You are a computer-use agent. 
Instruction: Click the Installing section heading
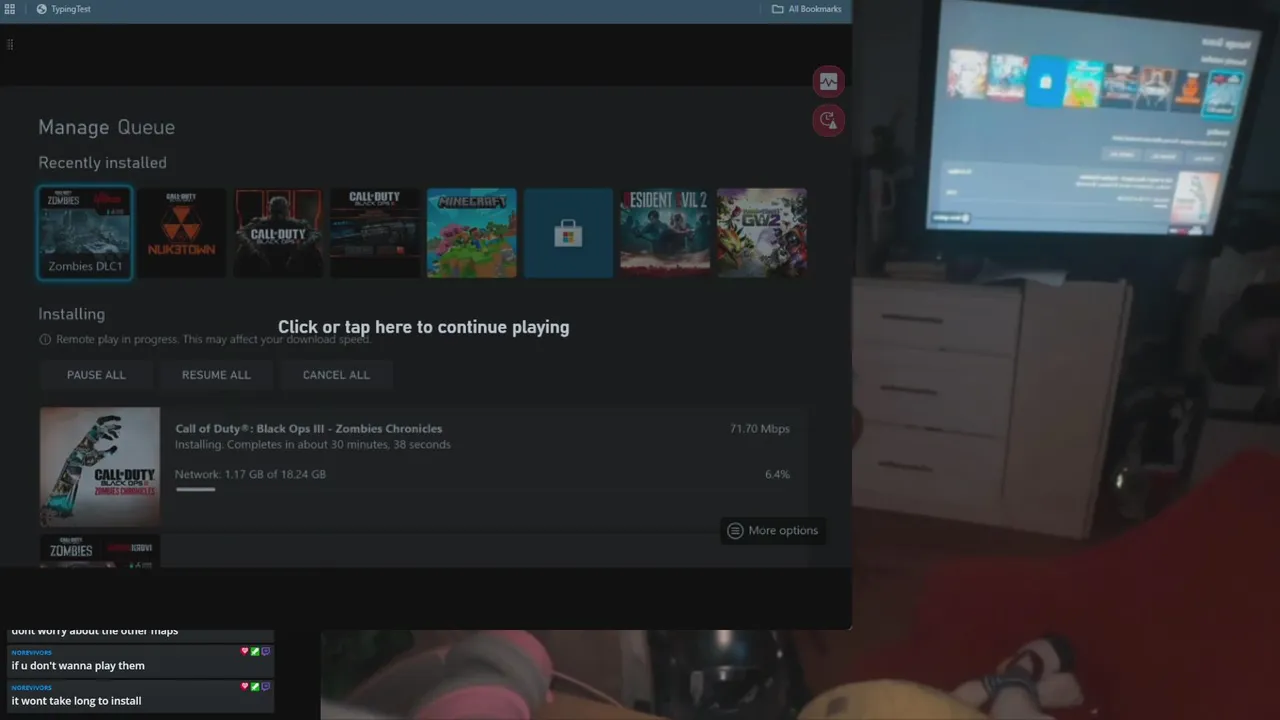[x=71, y=314]
